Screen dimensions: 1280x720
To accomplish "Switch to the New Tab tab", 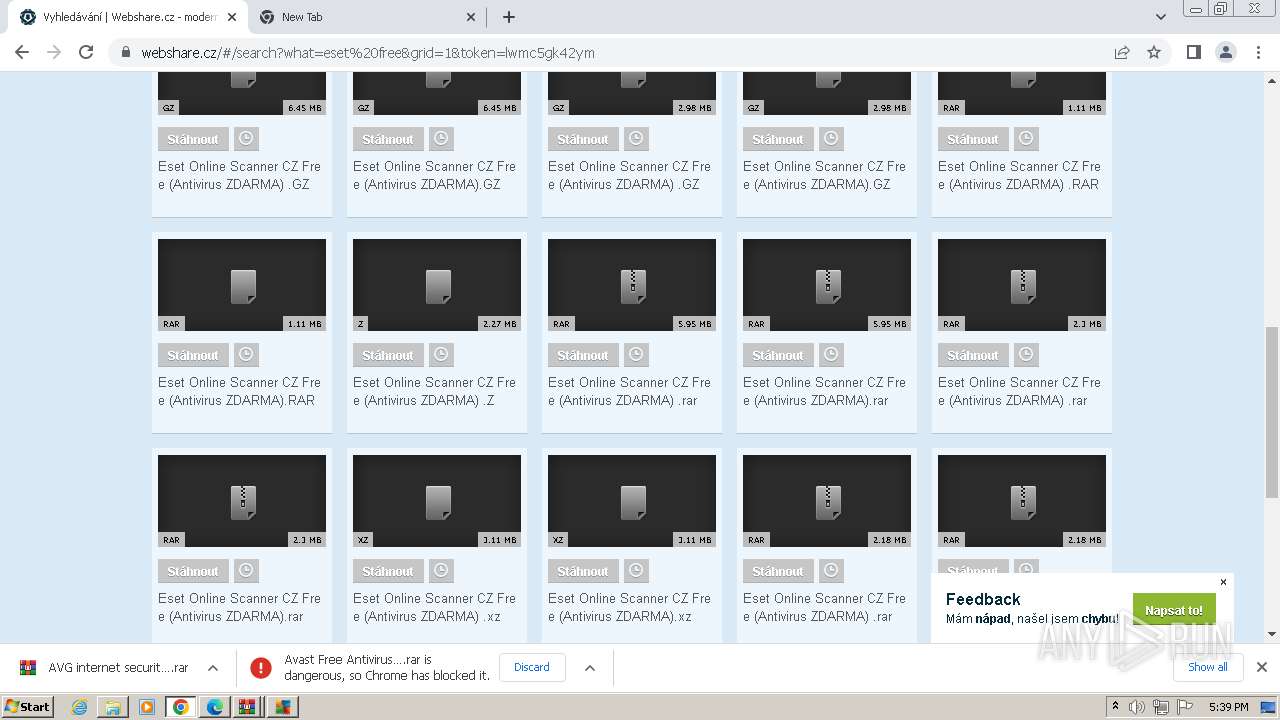I will (x=367, y=17).
